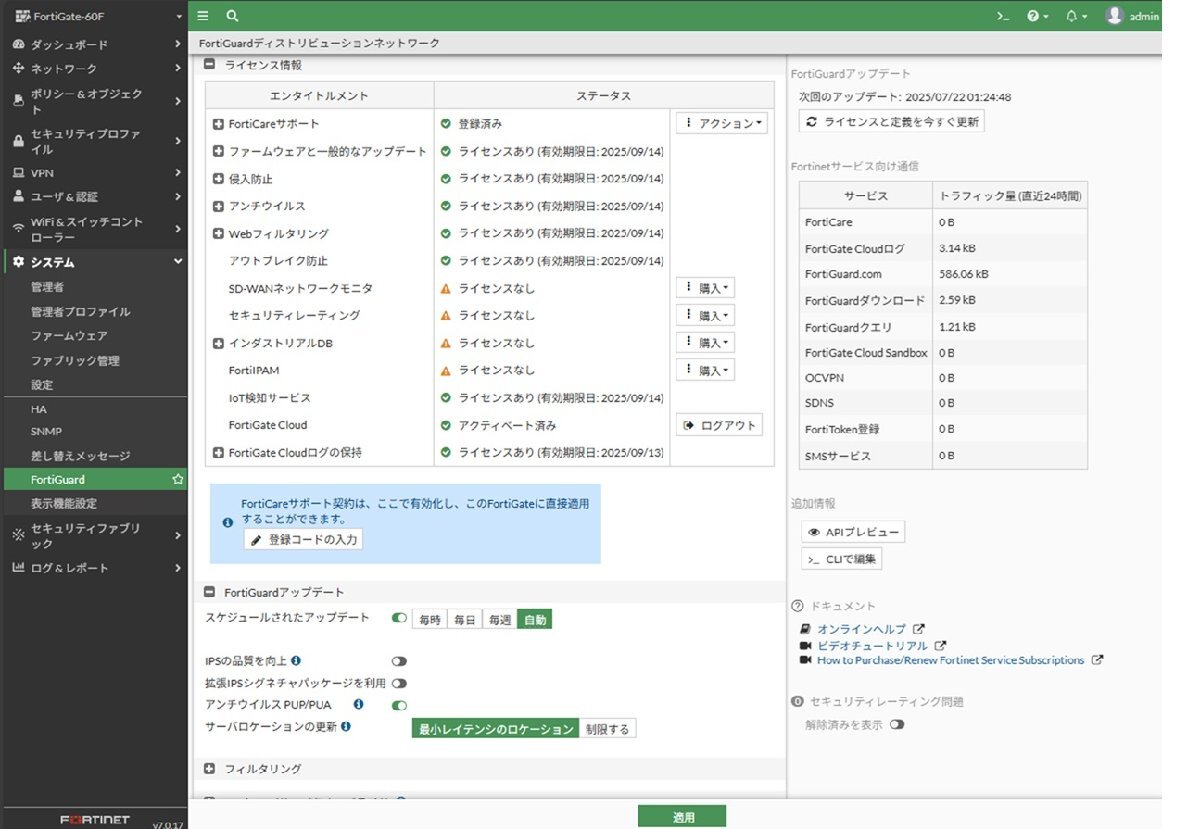Select 毎時 update schedule option

[x=430, y=620]
